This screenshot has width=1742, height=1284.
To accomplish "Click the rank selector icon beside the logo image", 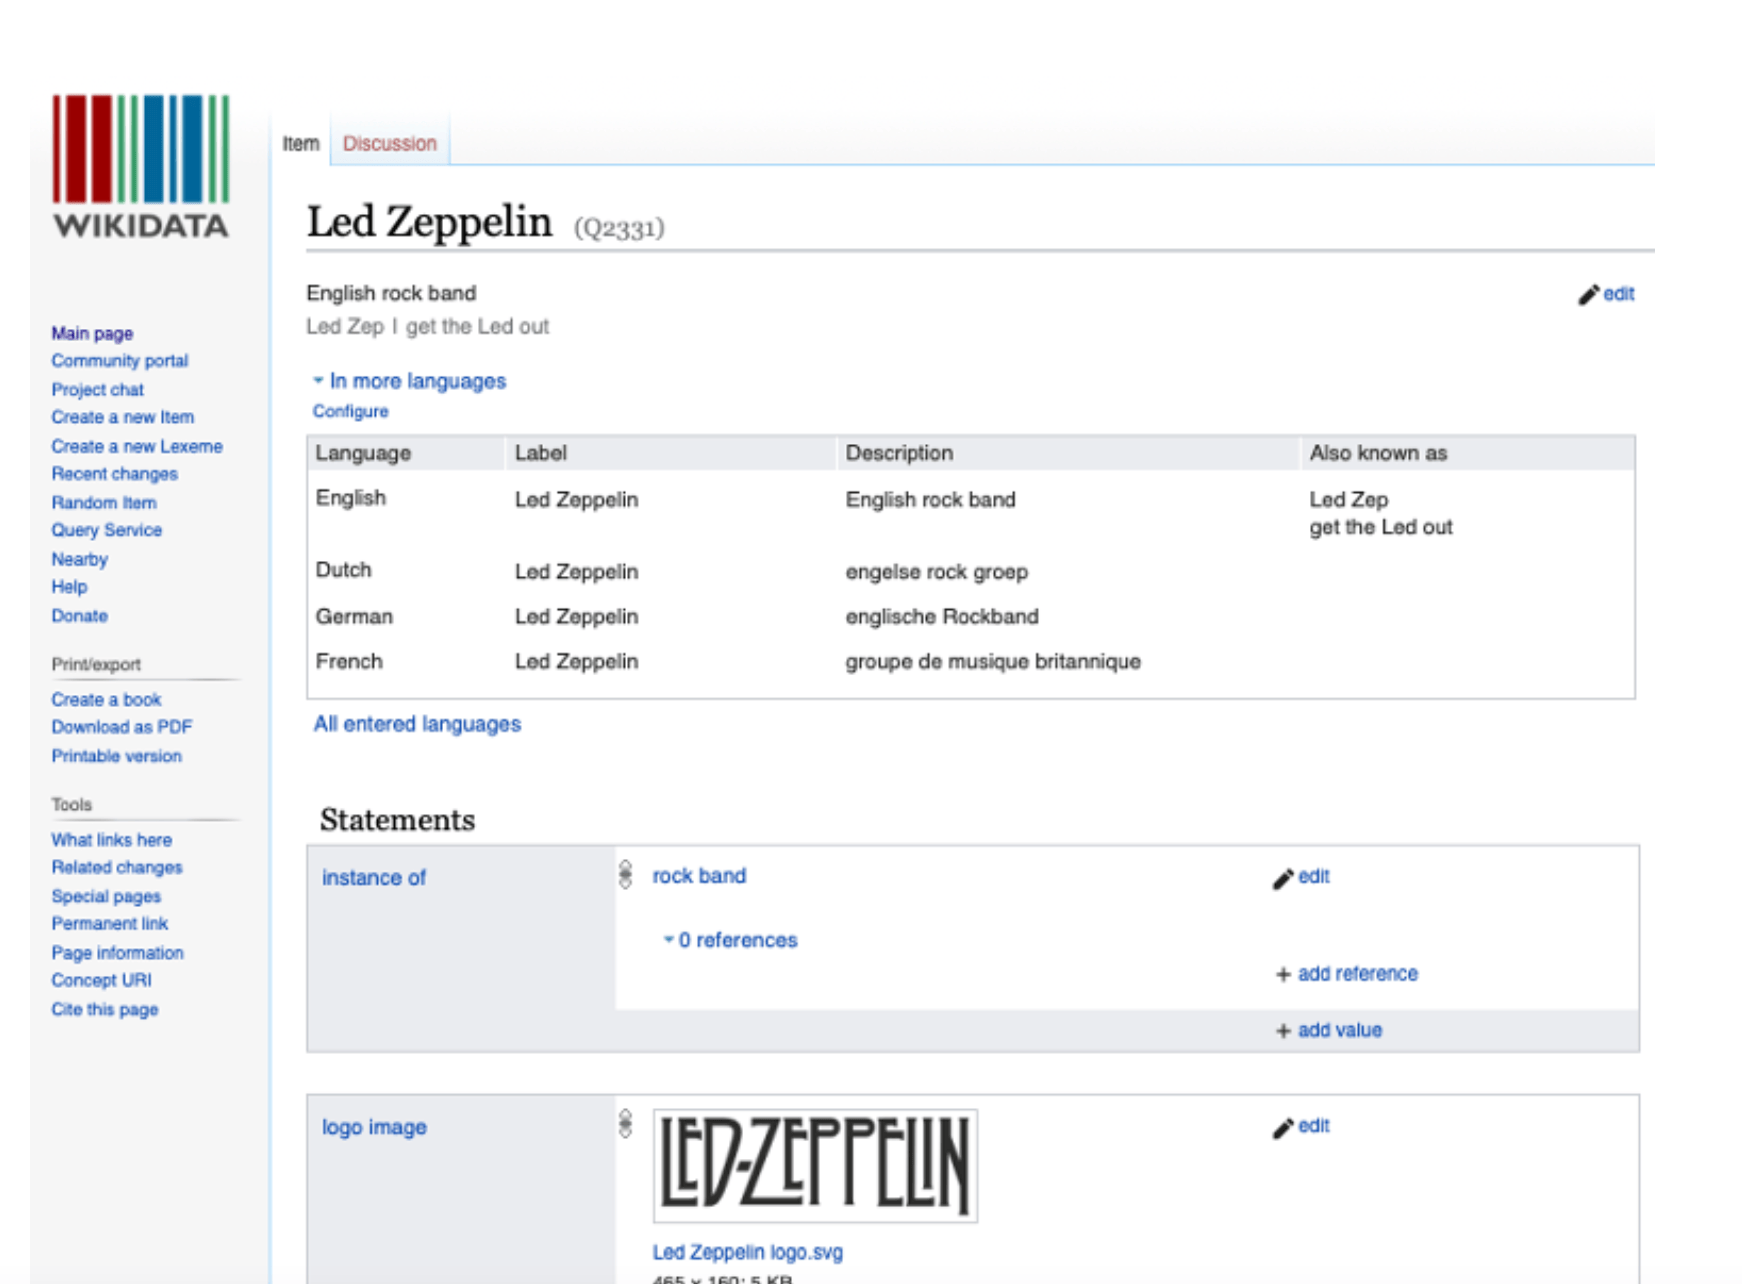I will pos(625,1124).
